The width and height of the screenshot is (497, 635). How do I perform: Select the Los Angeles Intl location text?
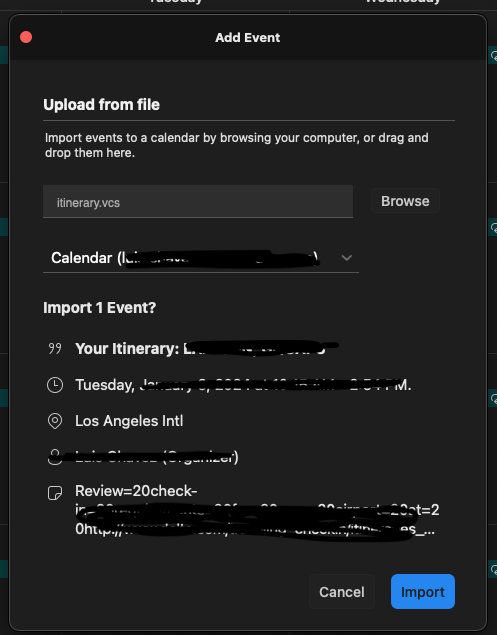[x=129, y=421]
